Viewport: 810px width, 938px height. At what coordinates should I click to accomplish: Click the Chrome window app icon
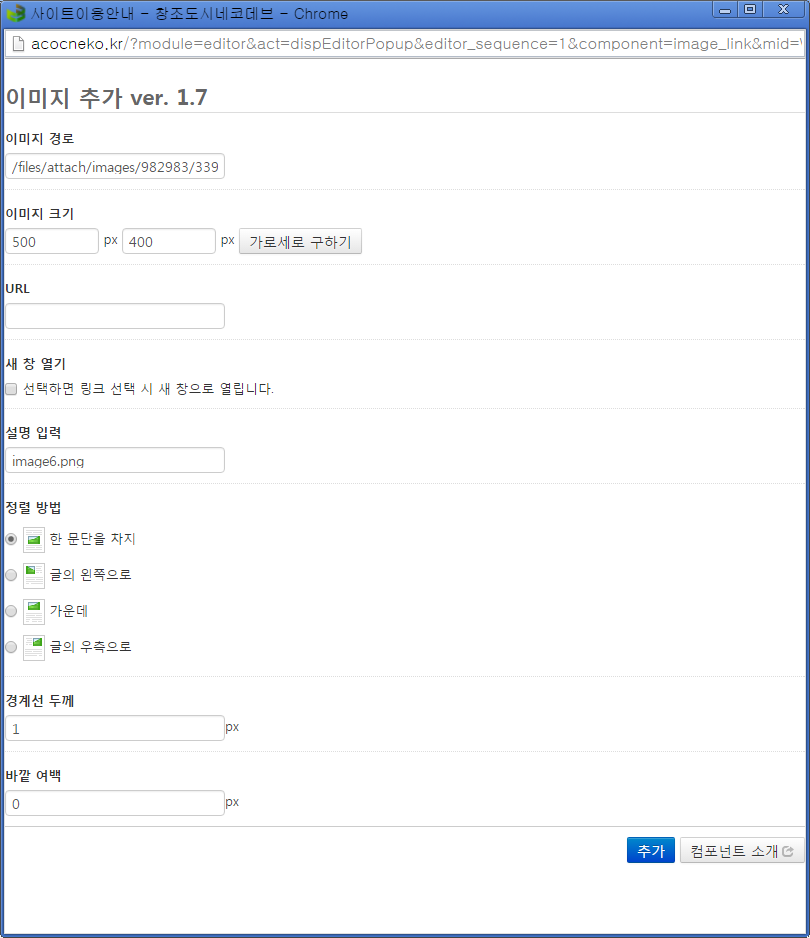click(16, 13)
